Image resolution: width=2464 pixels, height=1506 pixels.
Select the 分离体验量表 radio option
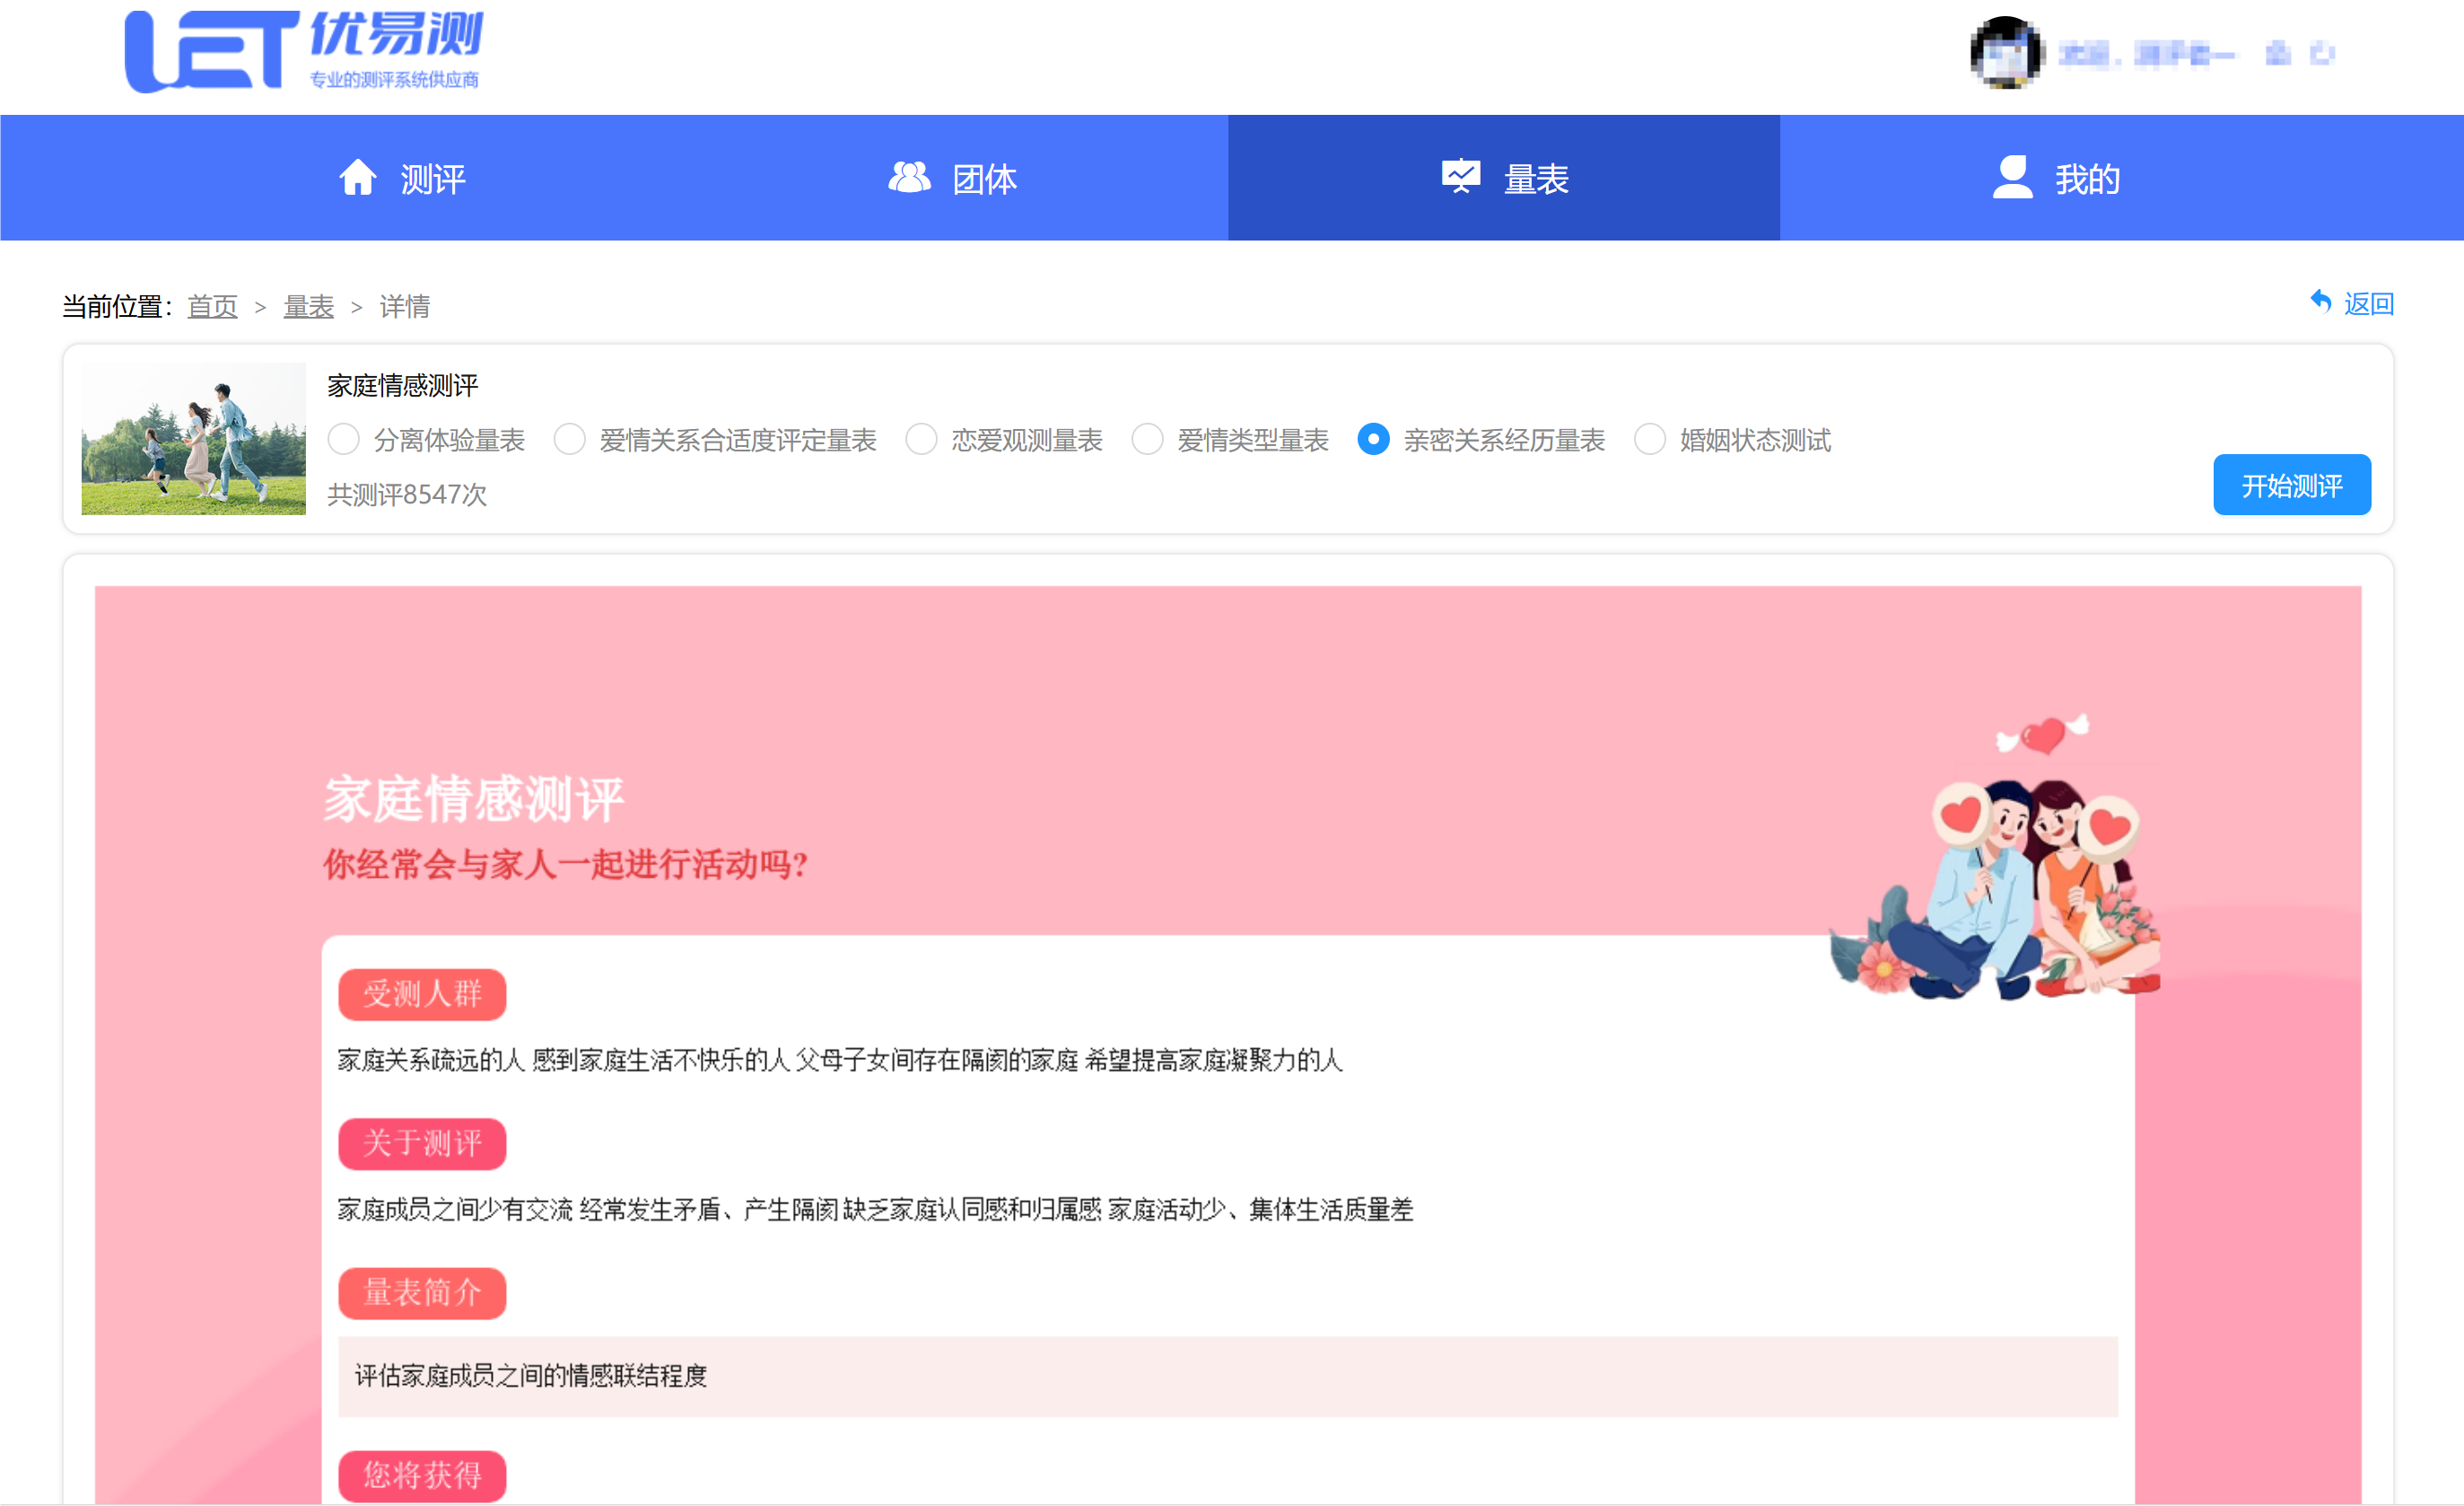(x=343, y=439)
